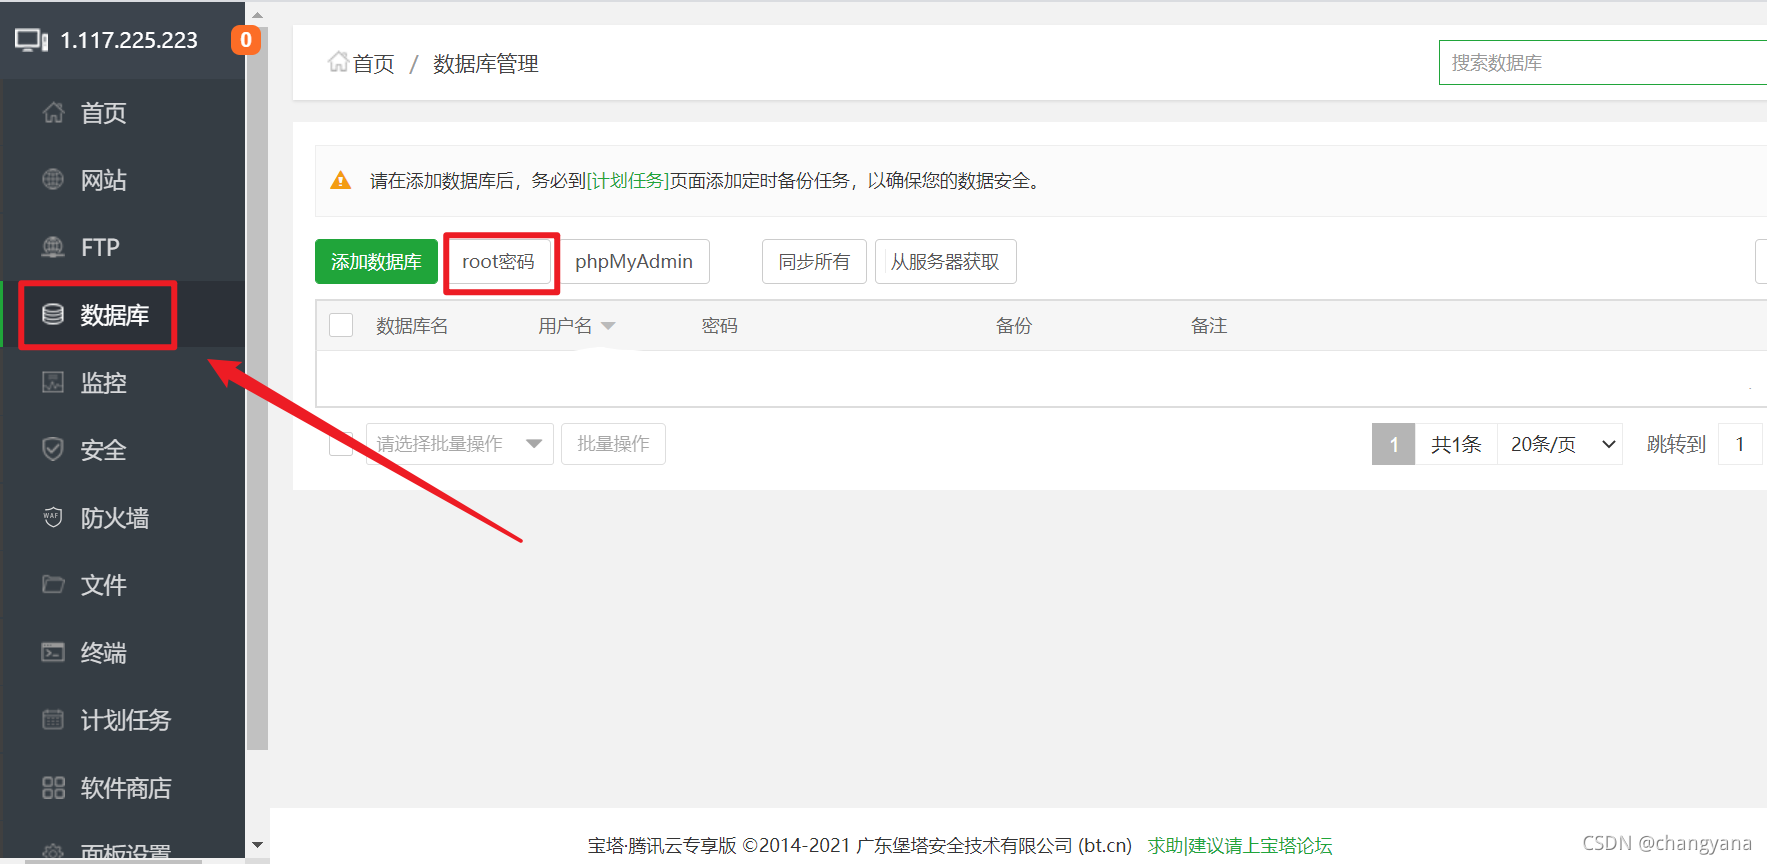Click the database stack icon for 数据库
The width and height of the screenshot is (1767, 864).
click(54, 315)
